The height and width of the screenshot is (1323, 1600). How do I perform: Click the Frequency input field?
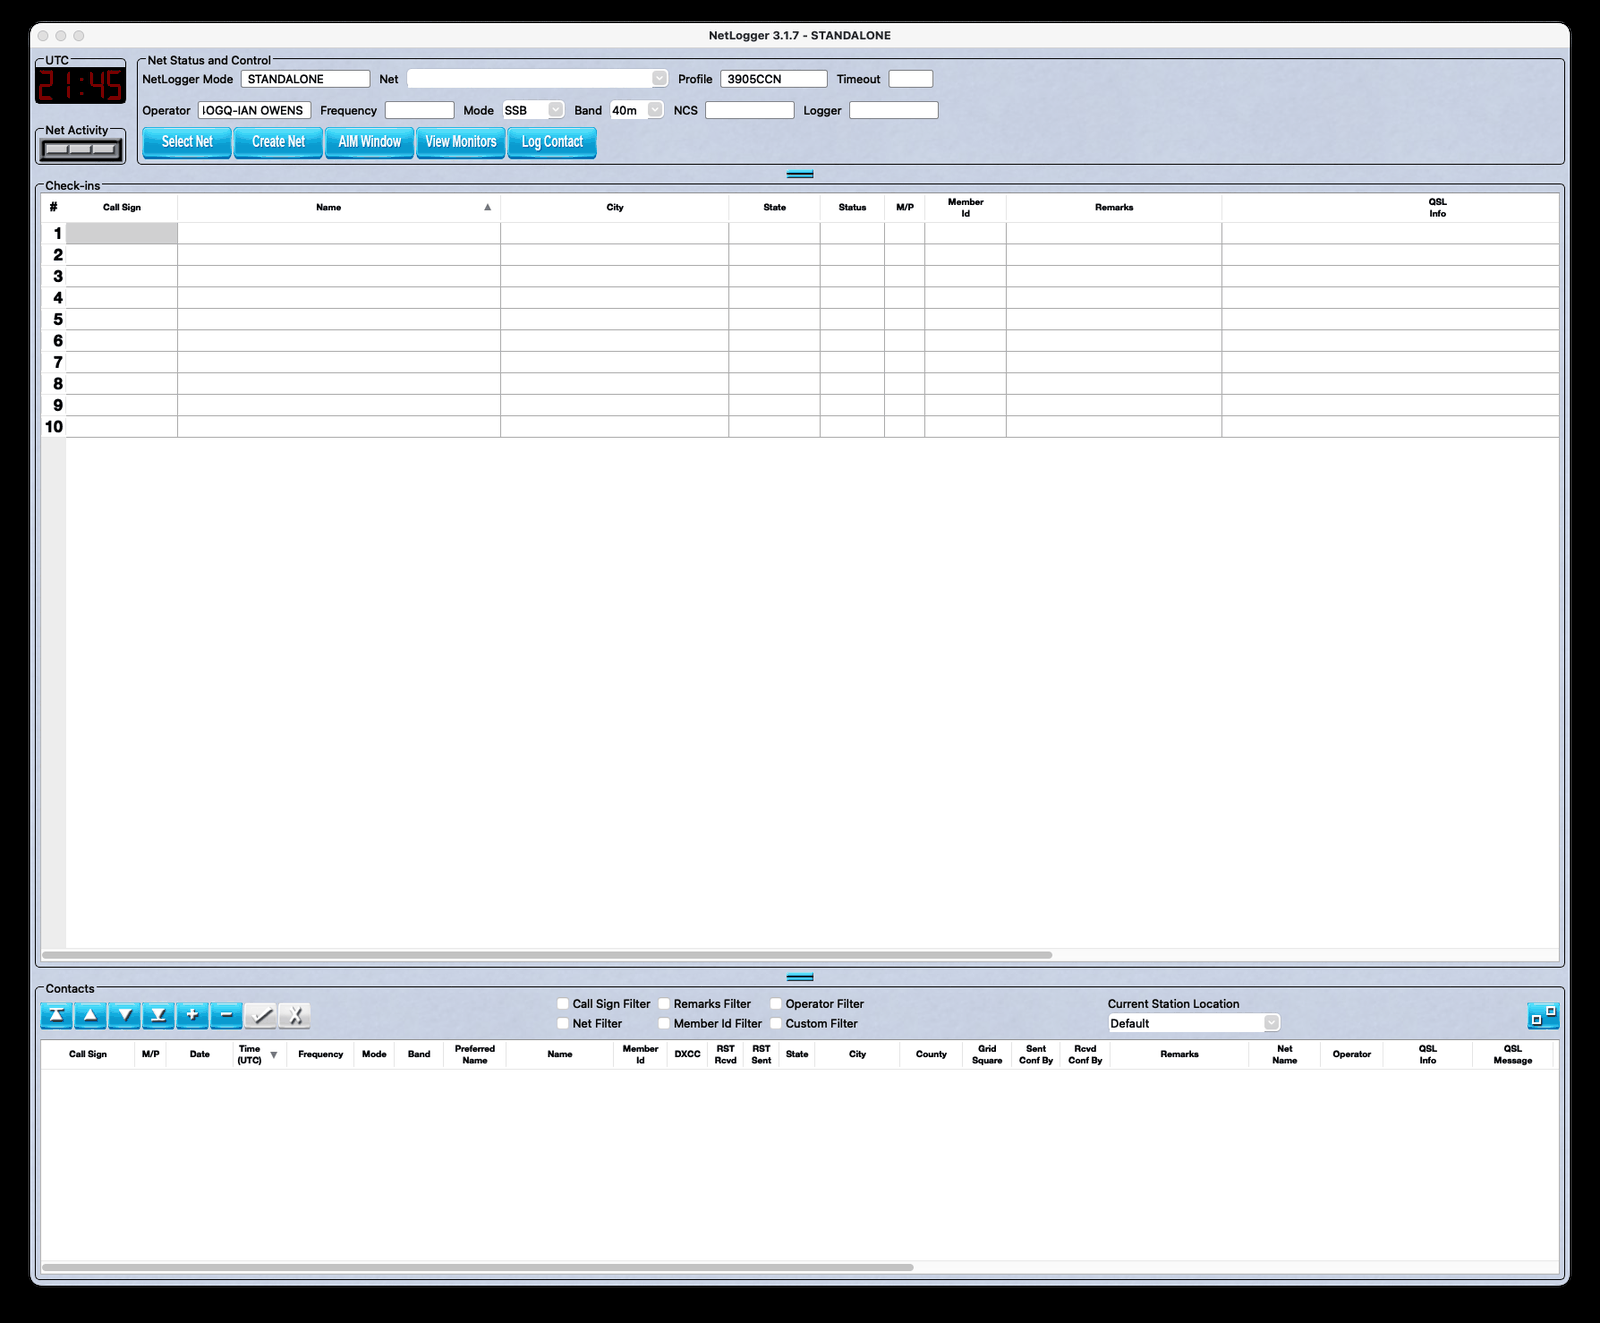click(x=420, y=111)
